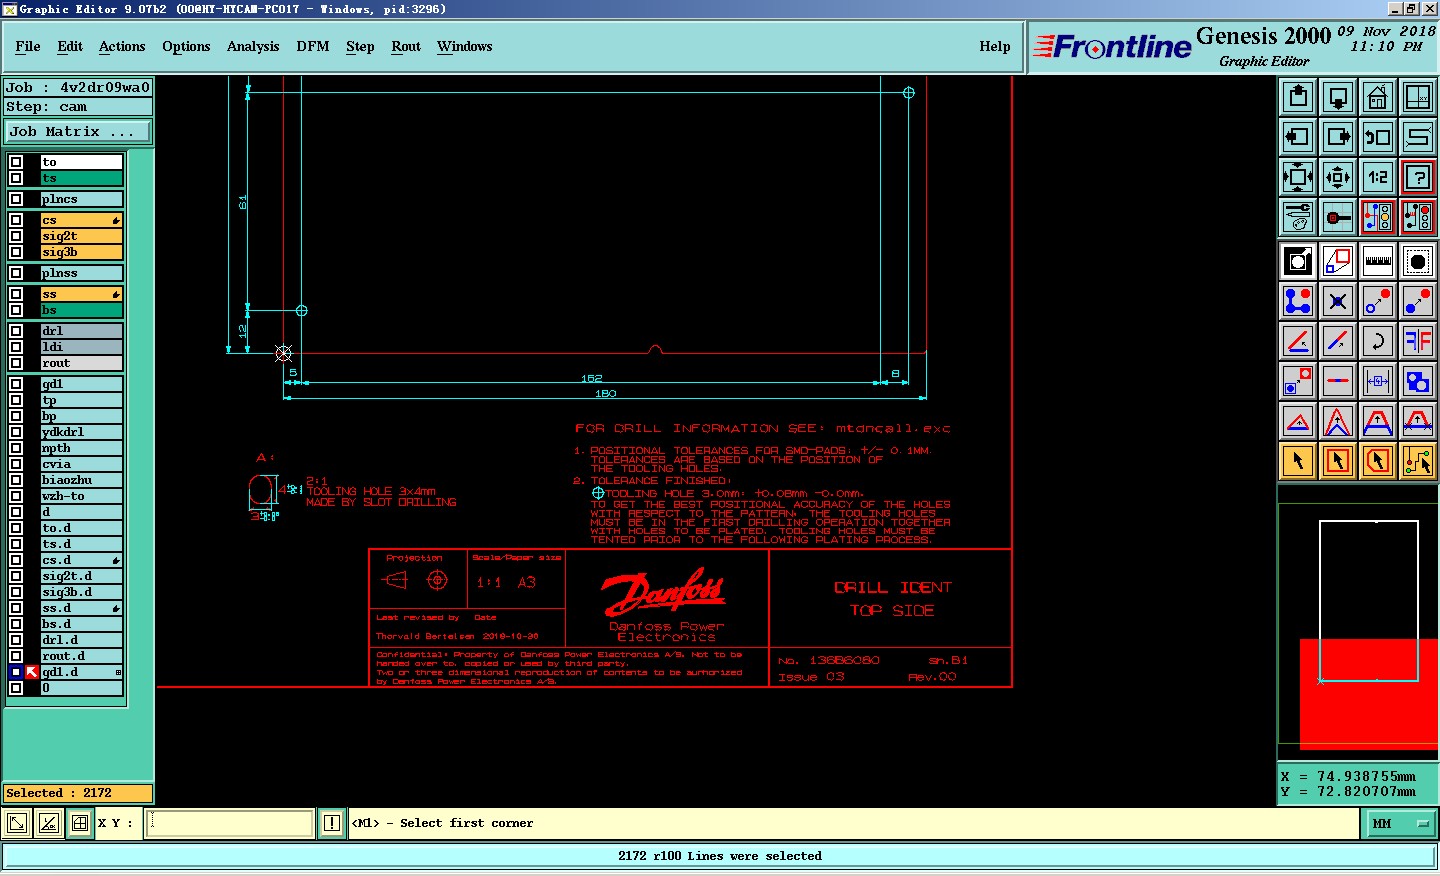The height and width of the screenshot is (876, 1440).
Task: Open the Help menu
Action: 995,46
